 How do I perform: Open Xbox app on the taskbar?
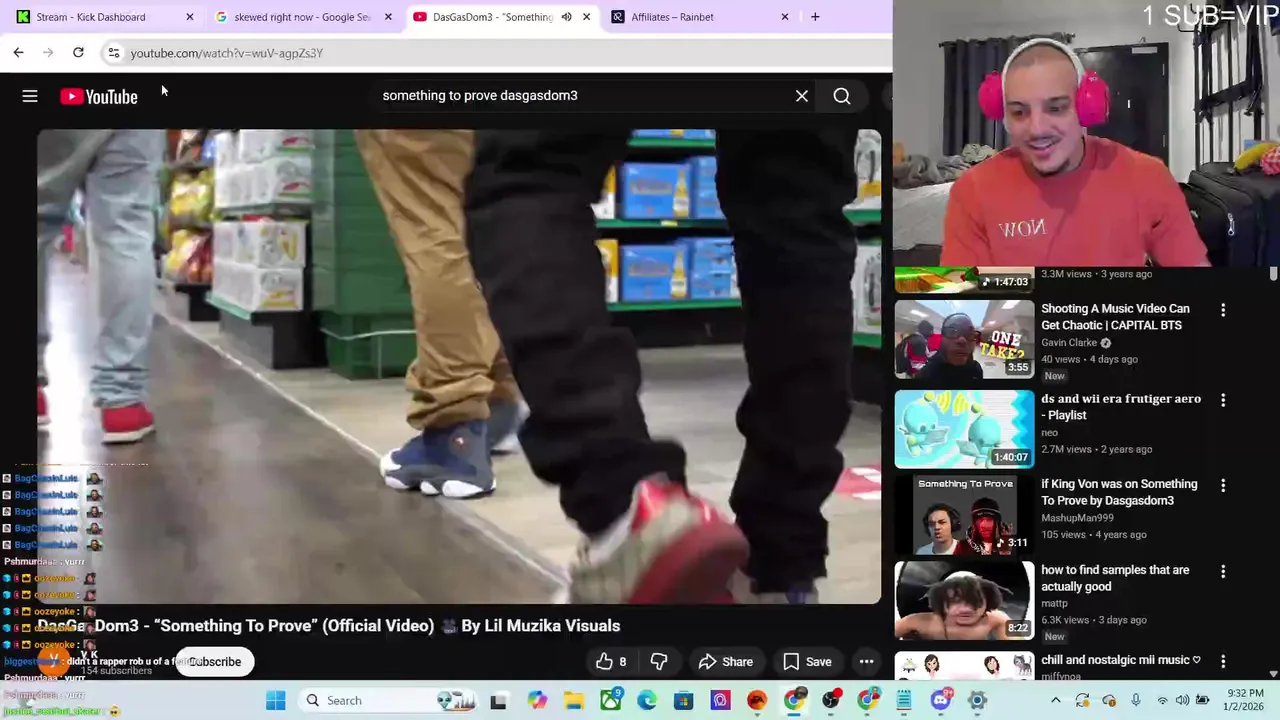(610, 700)
